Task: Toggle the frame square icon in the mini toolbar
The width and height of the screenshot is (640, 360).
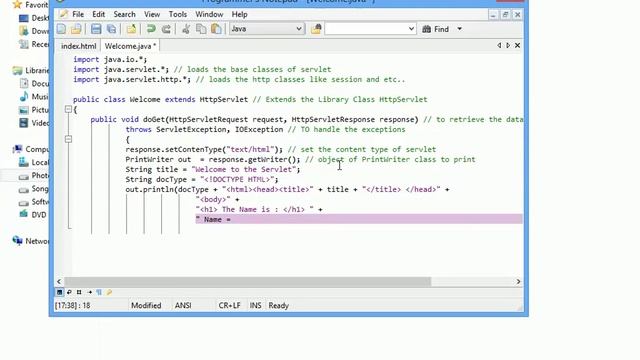Action: (79, 292)
